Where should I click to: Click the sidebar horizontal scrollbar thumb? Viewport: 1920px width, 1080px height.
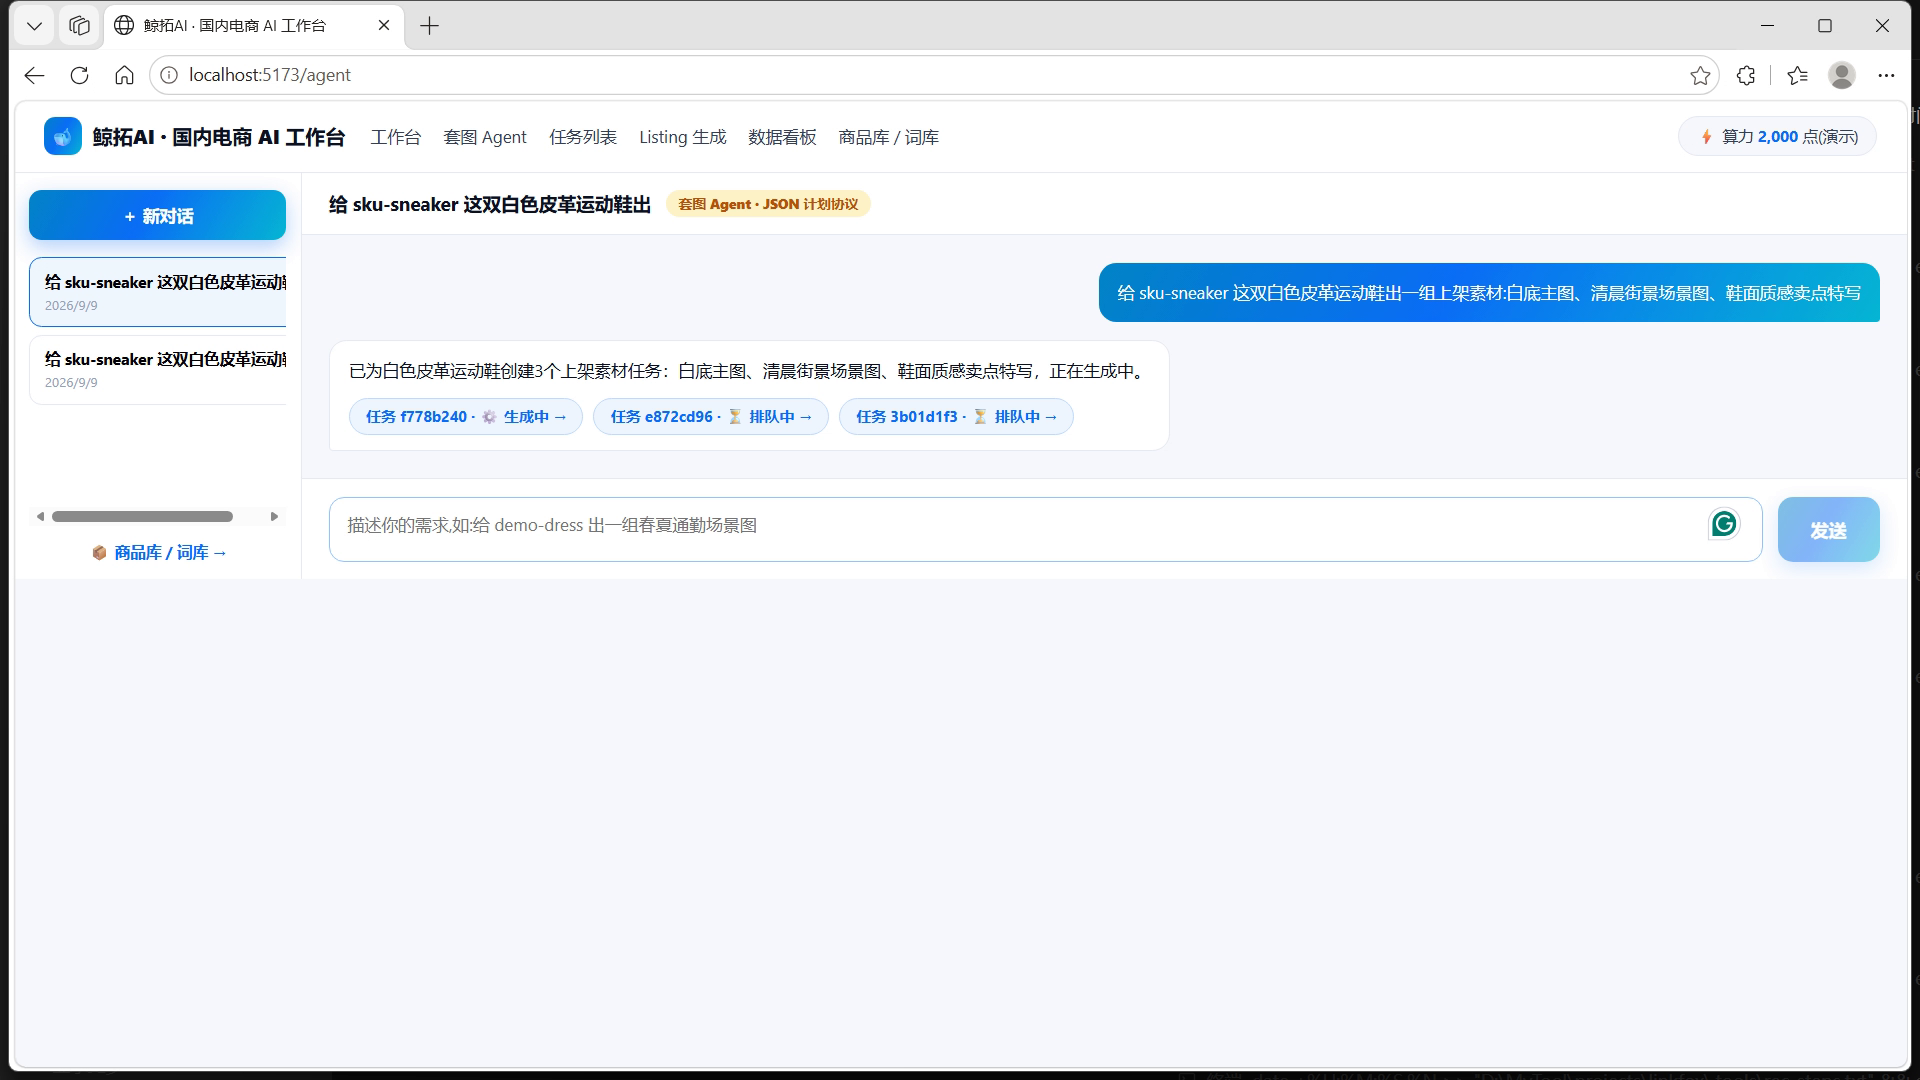pos(142,517)
